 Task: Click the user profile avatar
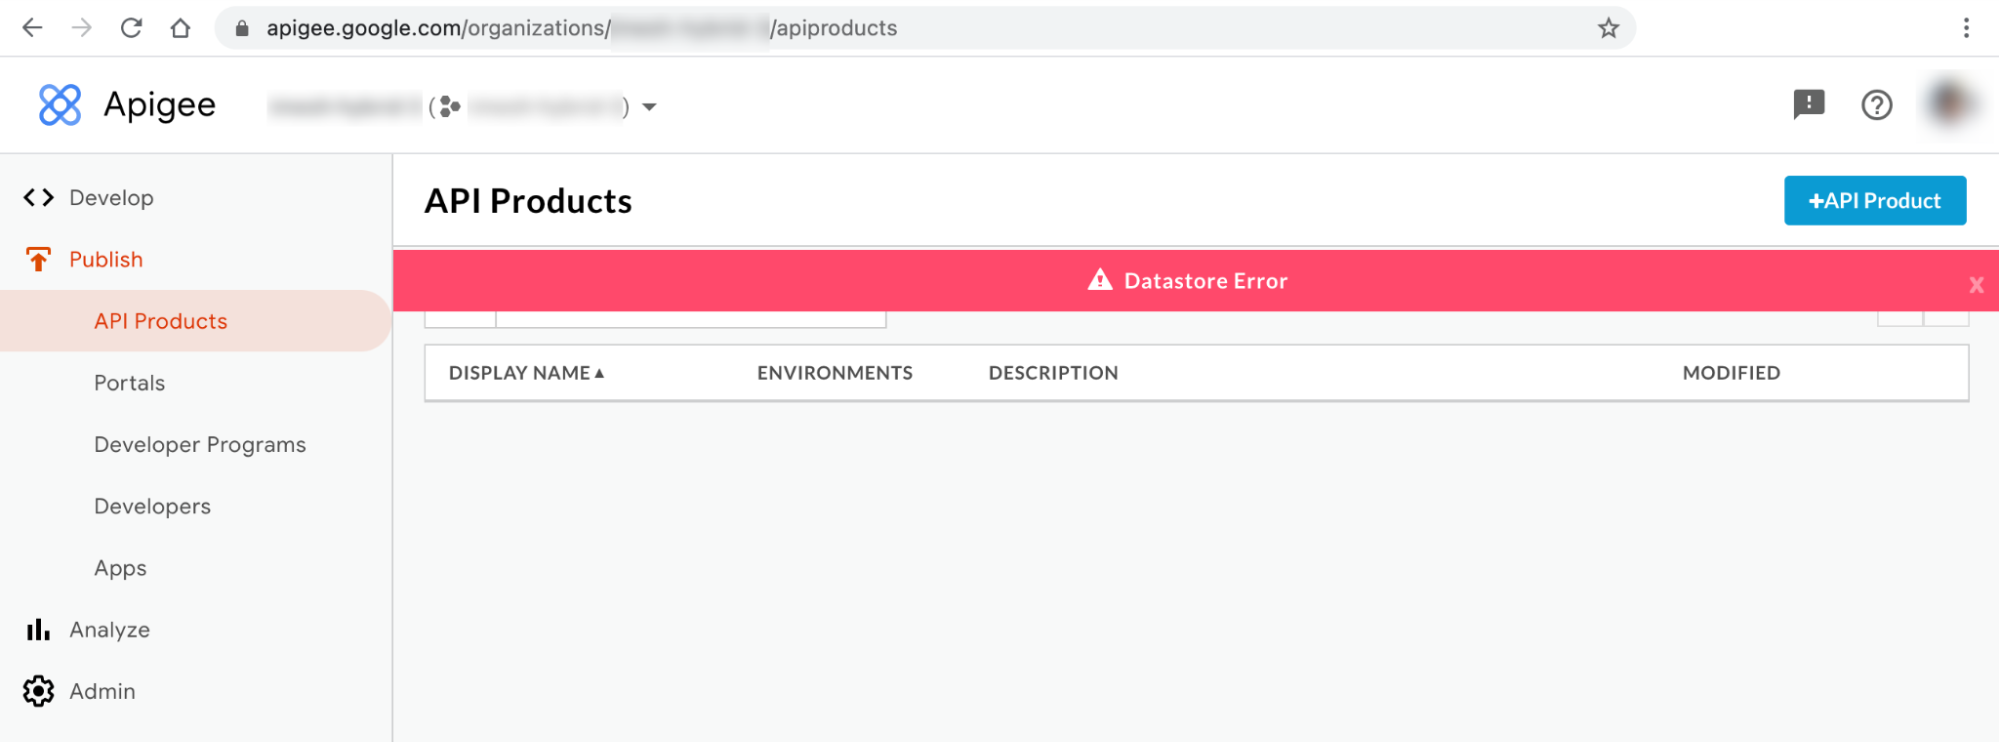tap(1947, 103)
